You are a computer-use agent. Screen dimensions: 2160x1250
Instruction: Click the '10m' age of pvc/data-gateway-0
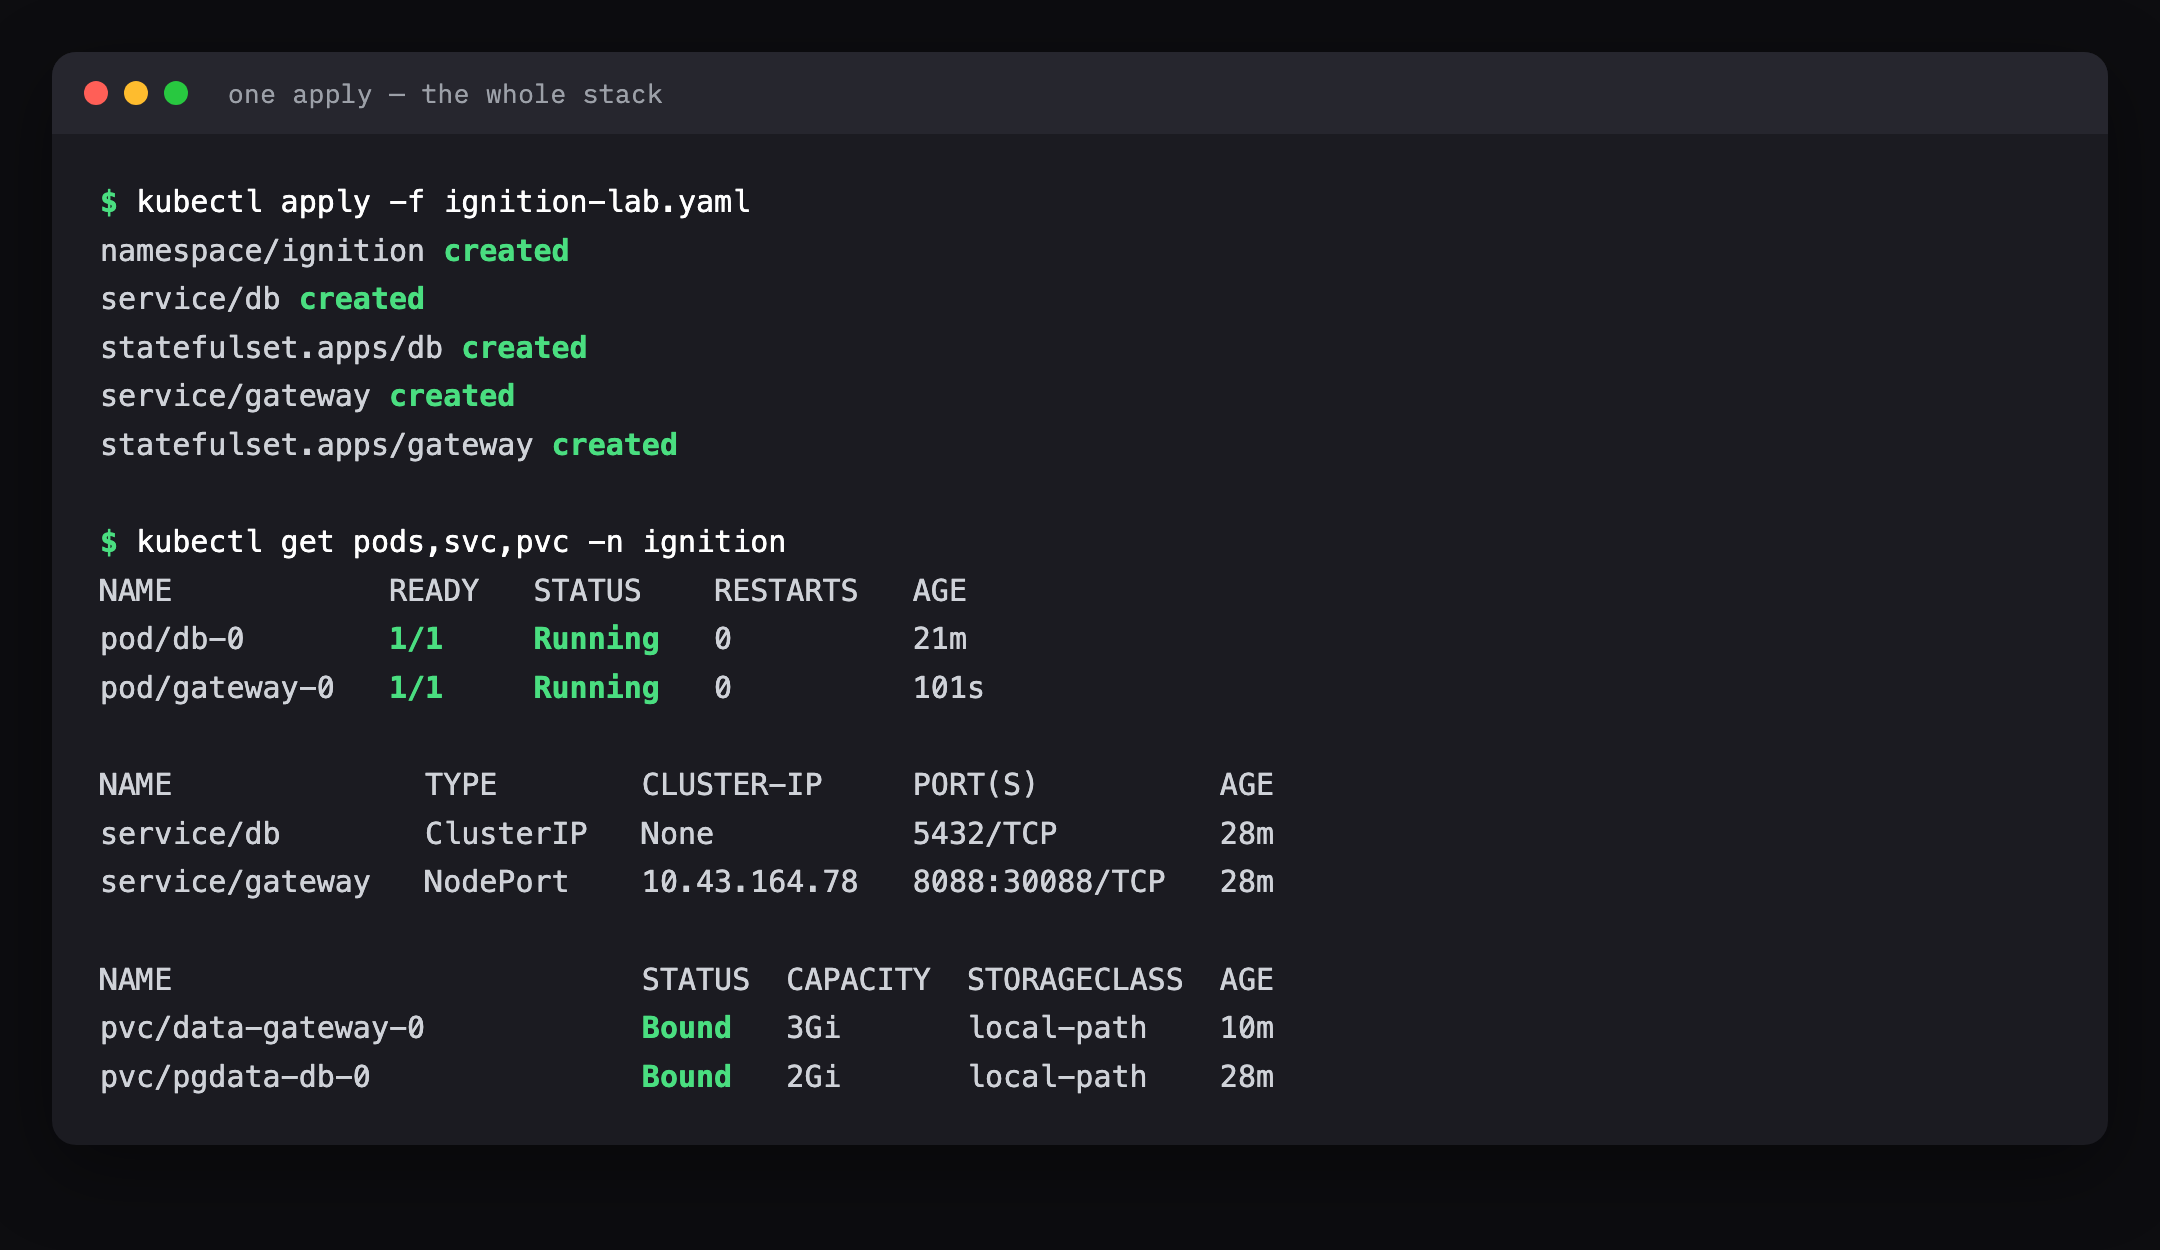pos(1247,1028)
